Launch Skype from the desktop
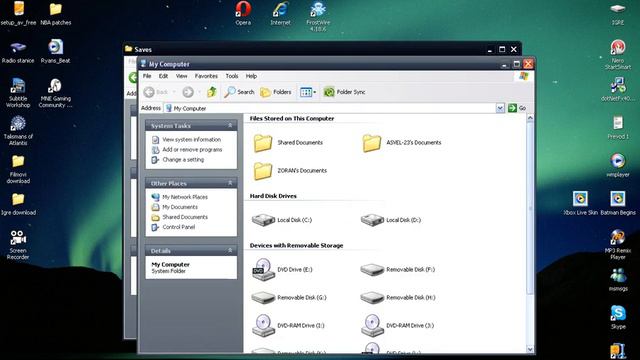Viewport: 640px width, 360px height. point(618,318)
